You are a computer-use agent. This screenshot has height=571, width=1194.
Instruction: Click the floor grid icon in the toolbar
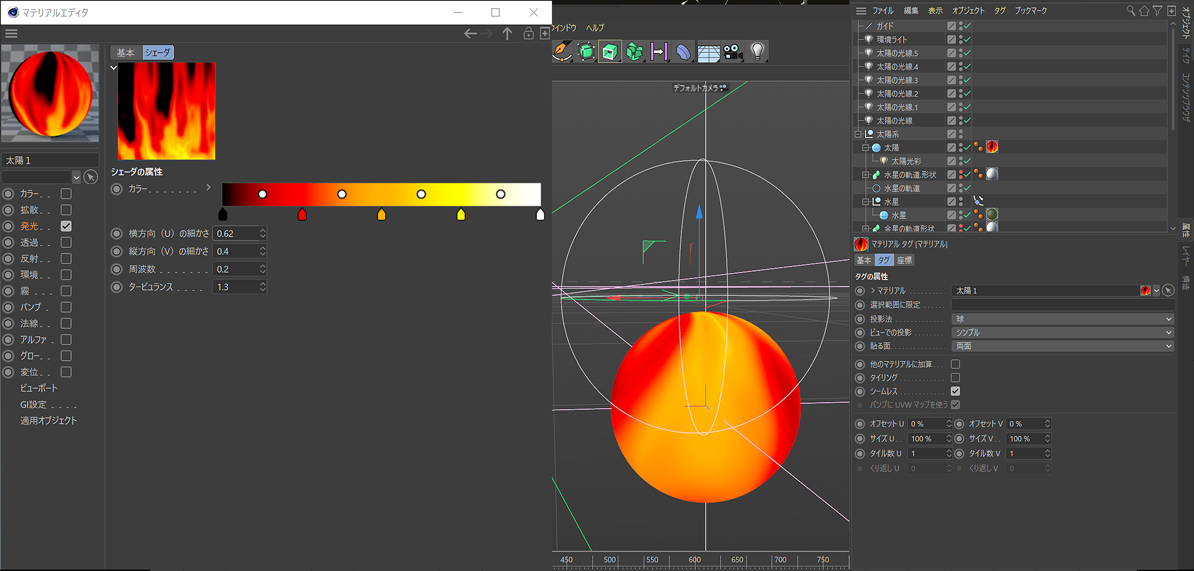coord(709,51)
